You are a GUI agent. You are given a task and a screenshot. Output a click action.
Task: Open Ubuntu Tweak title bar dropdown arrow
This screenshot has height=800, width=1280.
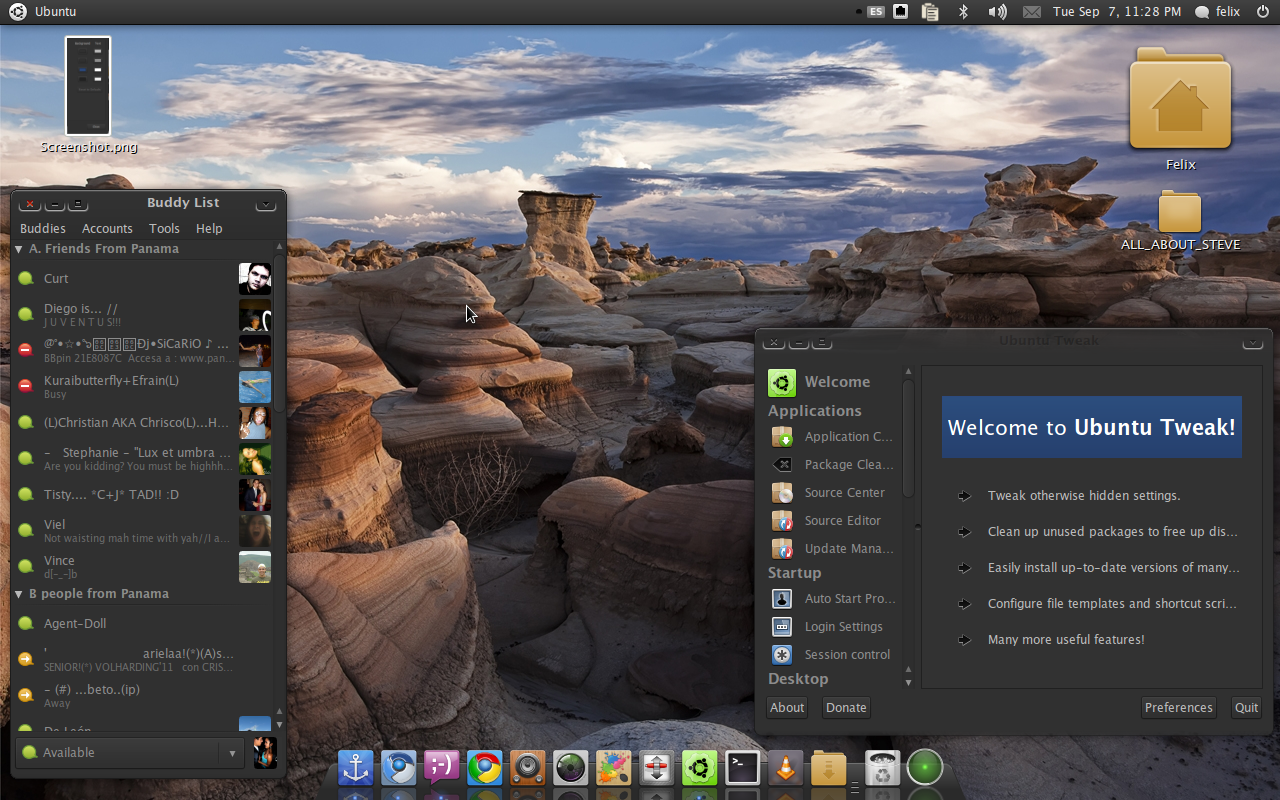(1252, 342)
